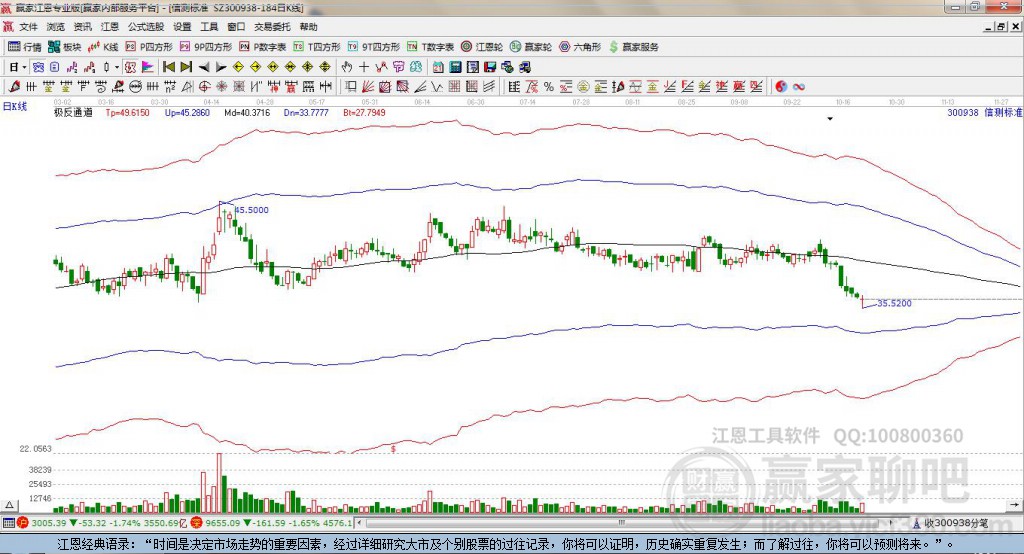Click the 沪 Shanghai index badge
The height and width of the screenshot is (554, 1024).
tap(23, 523)
